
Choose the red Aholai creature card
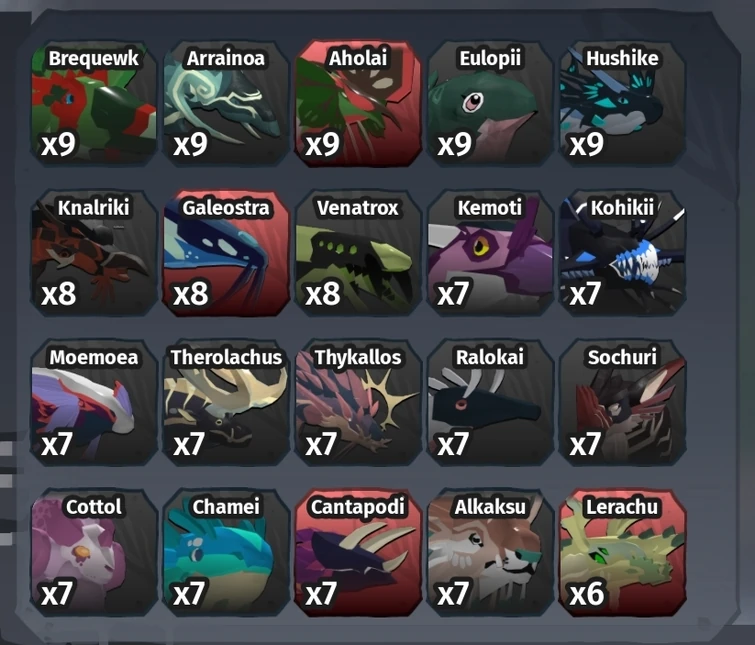pyautogui.click(x=358, y=103)
